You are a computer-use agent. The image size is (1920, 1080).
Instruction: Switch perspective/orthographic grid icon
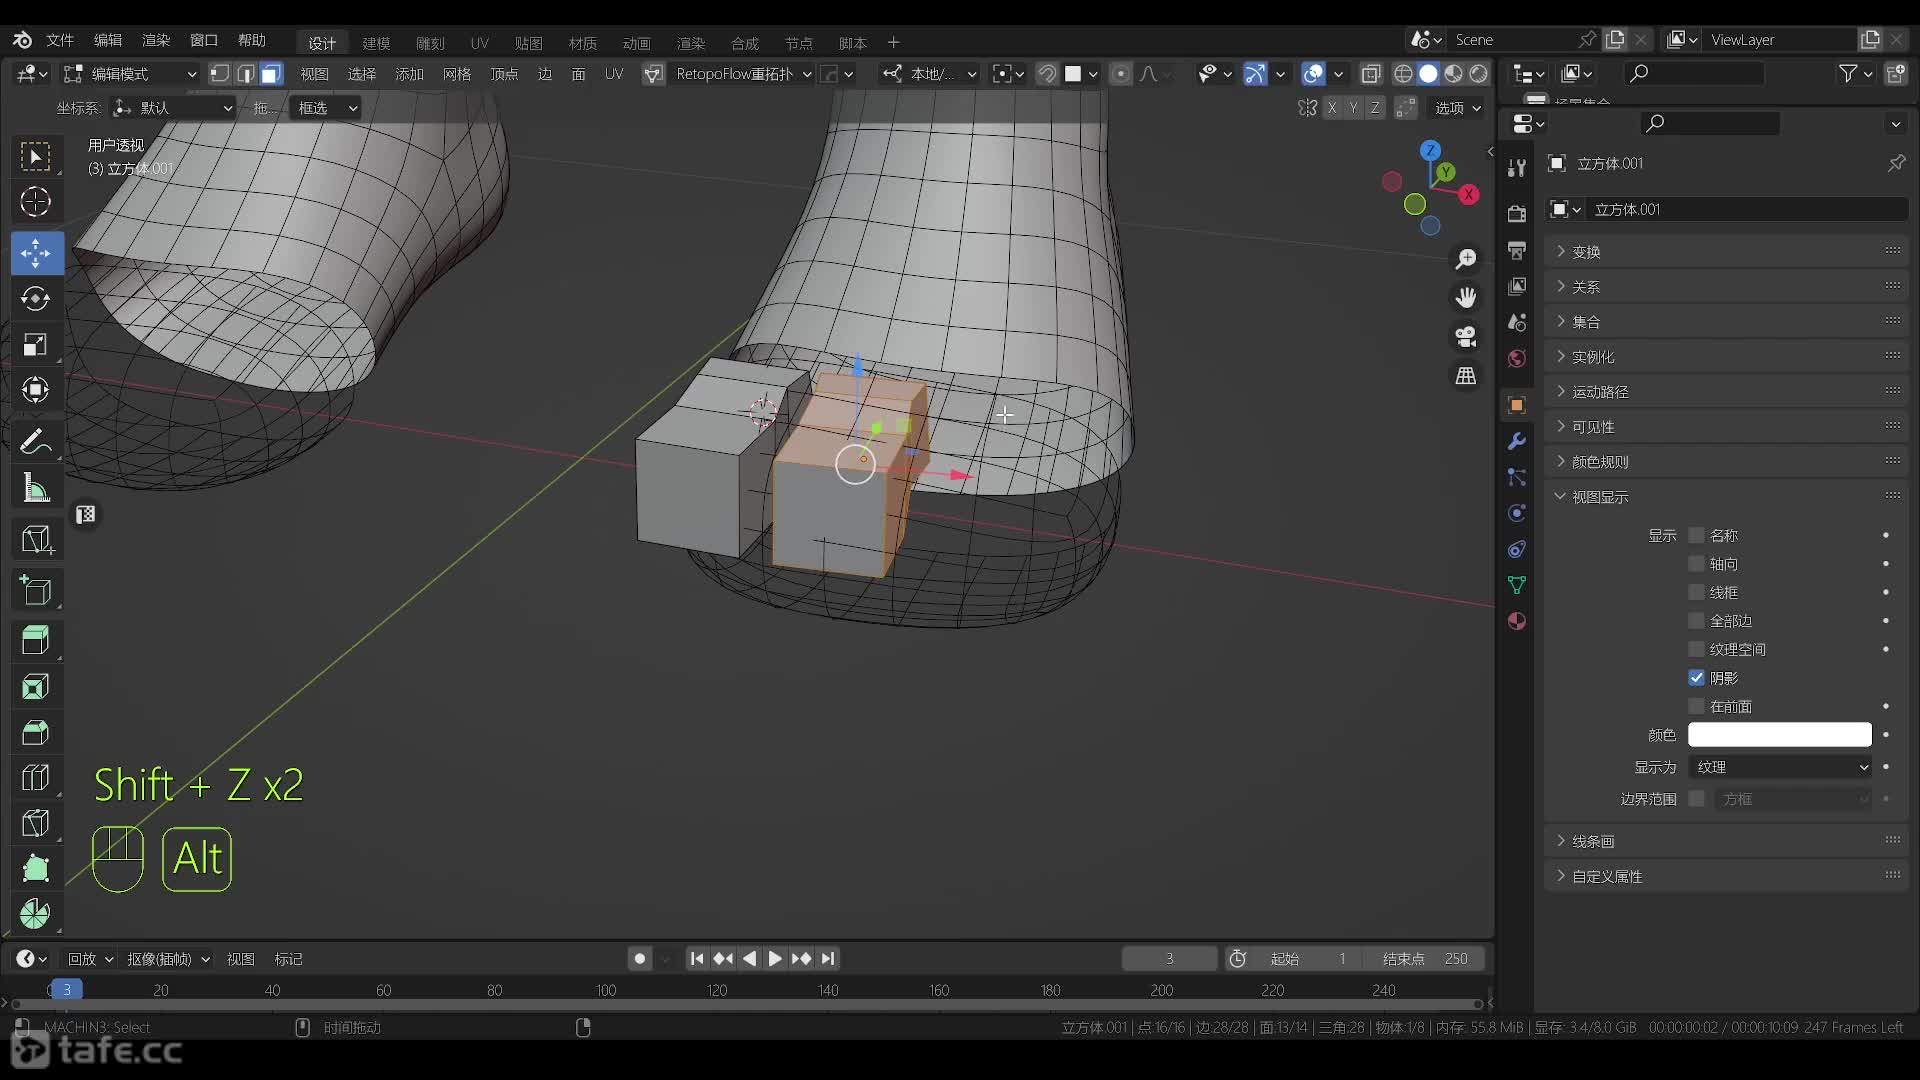tap(1466, 376)
